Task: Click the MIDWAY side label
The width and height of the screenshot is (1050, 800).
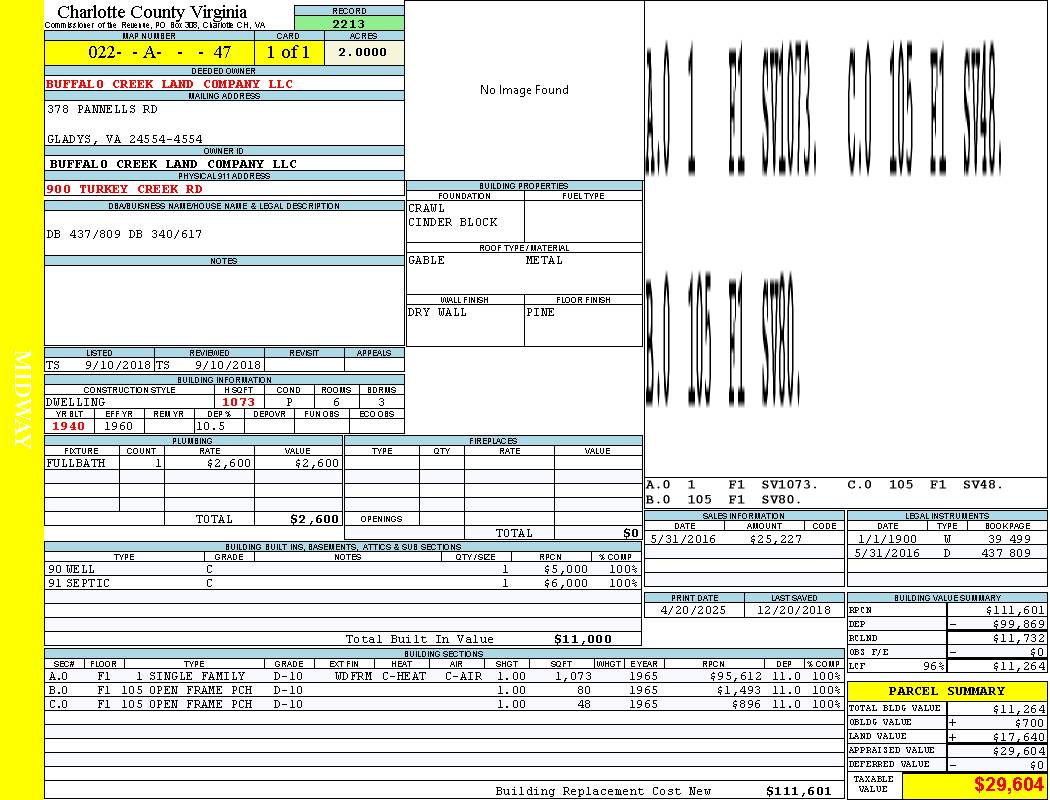Action: tap(22, 400)
